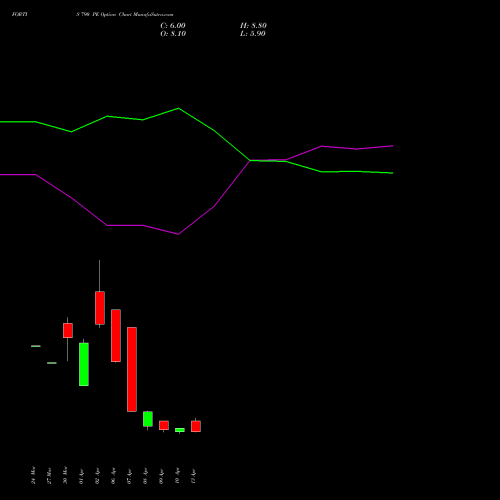
Task: Click the small red candle for 09 Apr
Action: [x=164, y=425]
